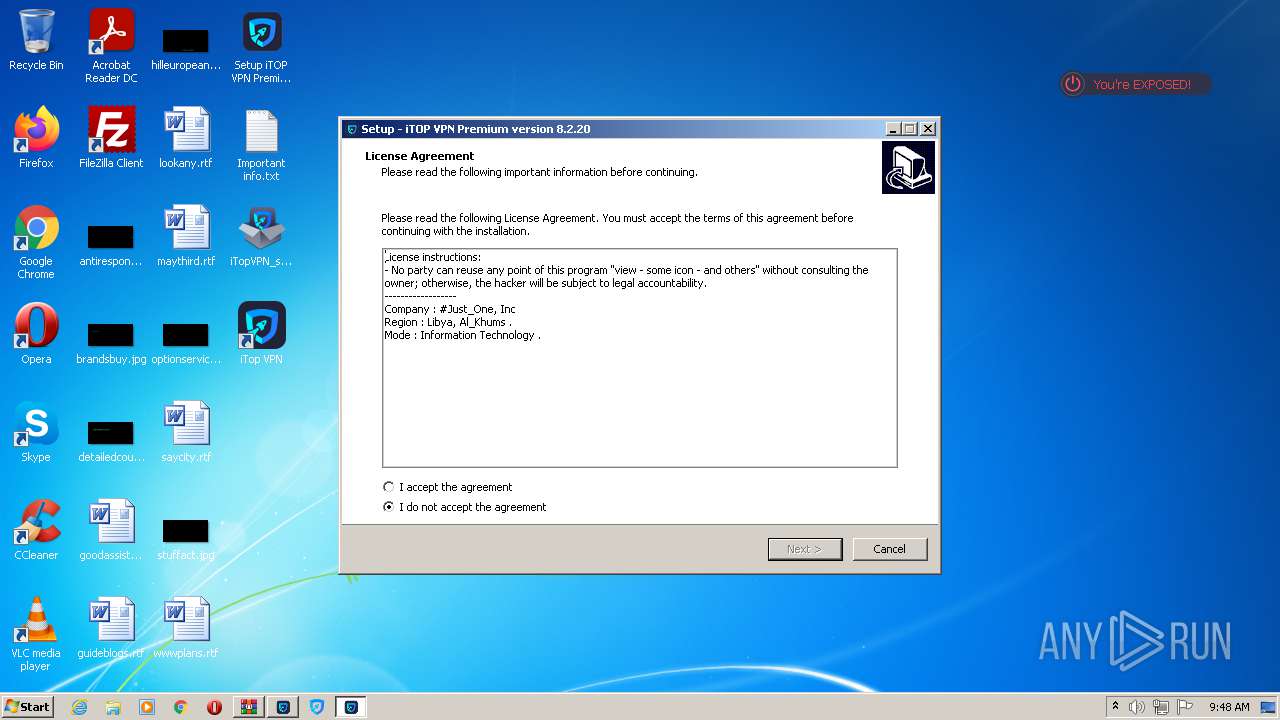Image resolution: width=1280 pixels, height=720 pixels.
Task: Open the Recycle Bin desktop icon
Action: (x=36, y=41)
